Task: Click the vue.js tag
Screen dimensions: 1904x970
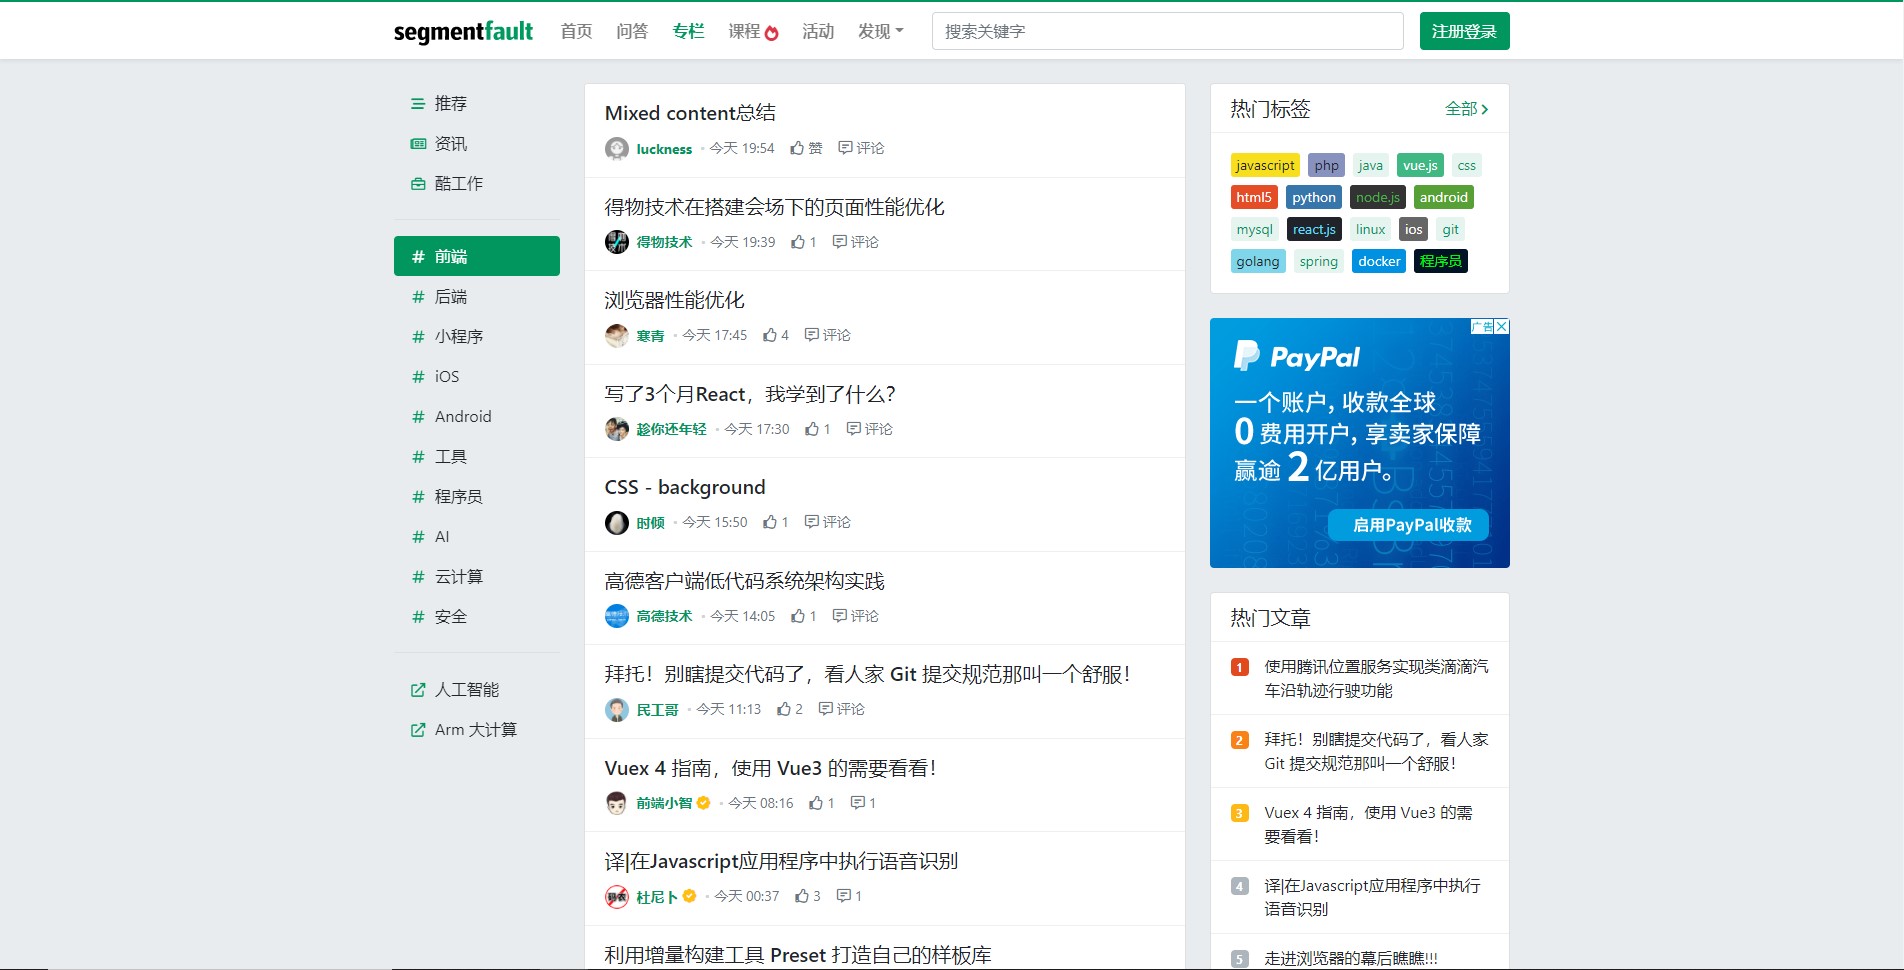Action: point(1420,166)
